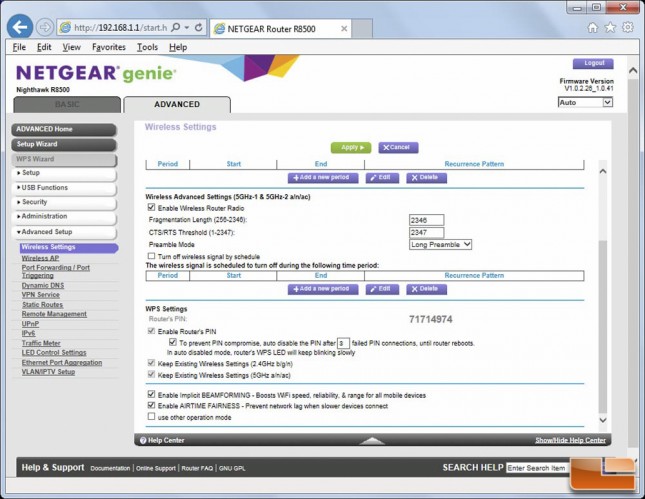
Task: Open the WPS Wizard
Action: pyautogui.click(x=64, y=159)
